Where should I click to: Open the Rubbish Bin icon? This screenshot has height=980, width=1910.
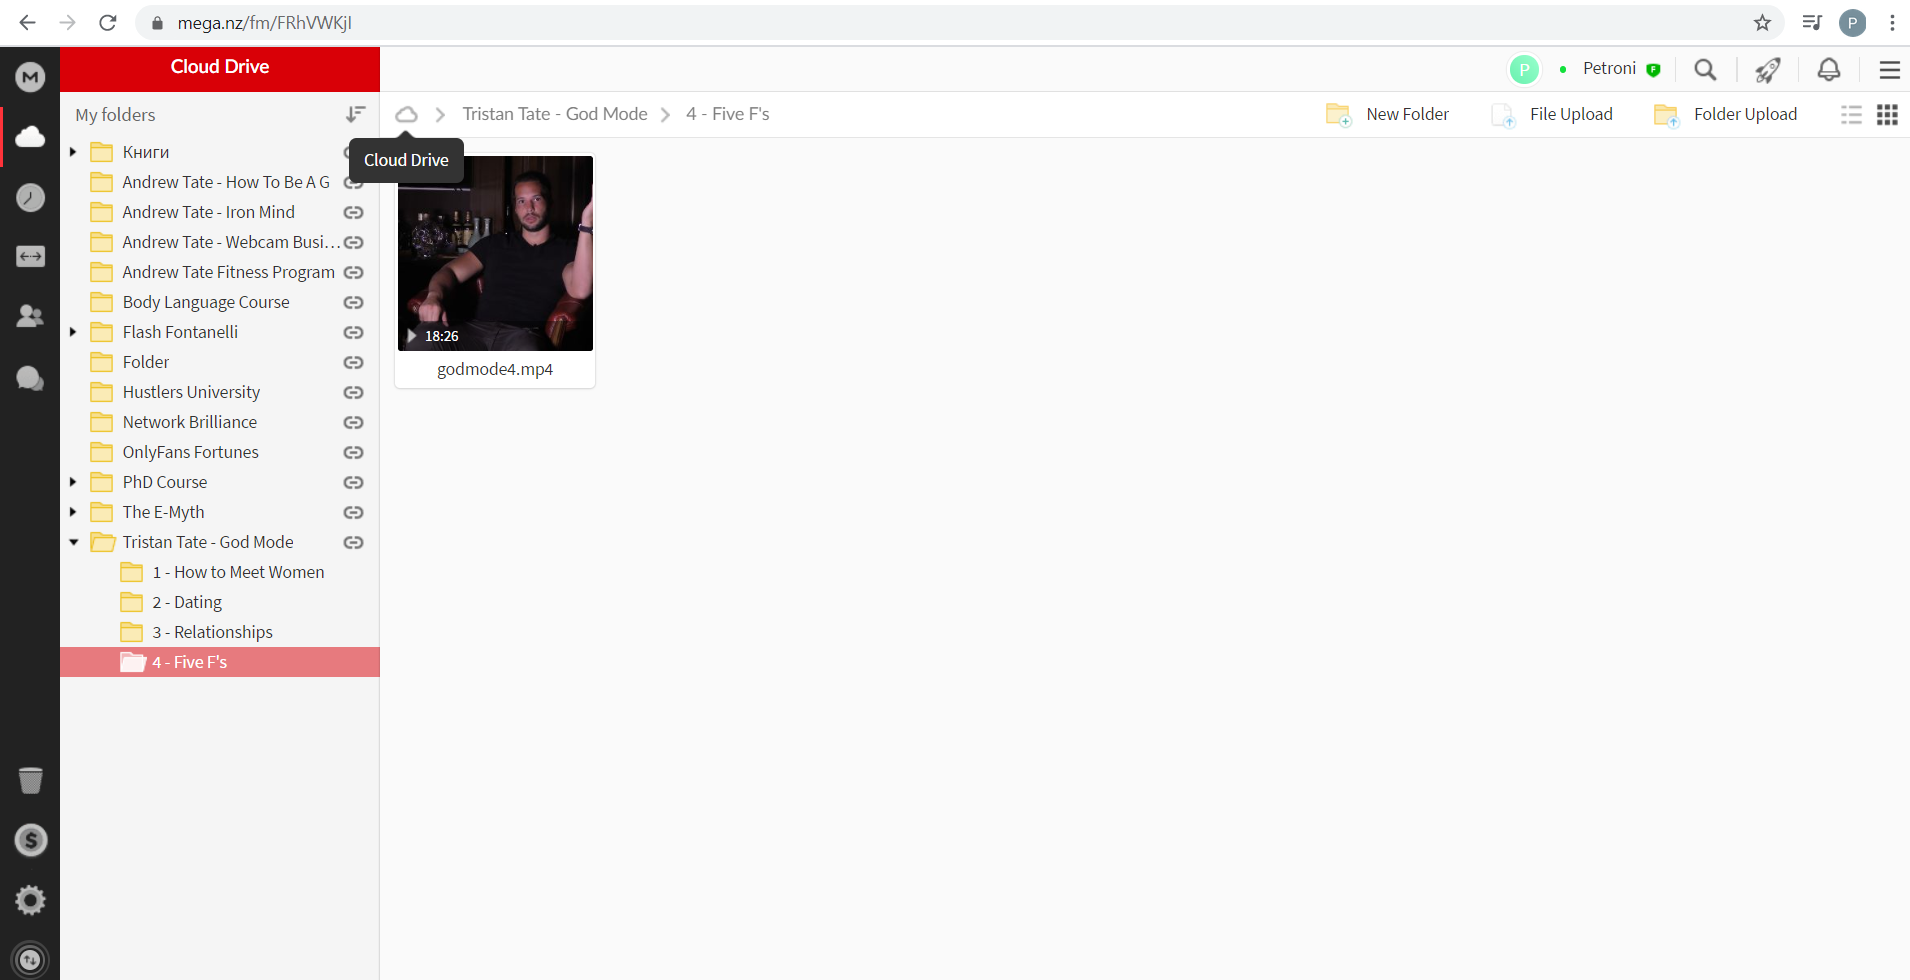(30, 779)
